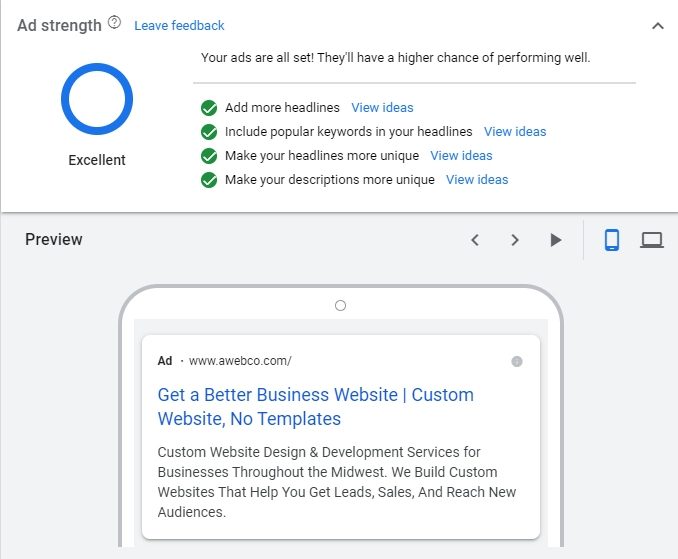View ideas for adding more headlines
Screen dimensions: 678x559
point(382,108)
